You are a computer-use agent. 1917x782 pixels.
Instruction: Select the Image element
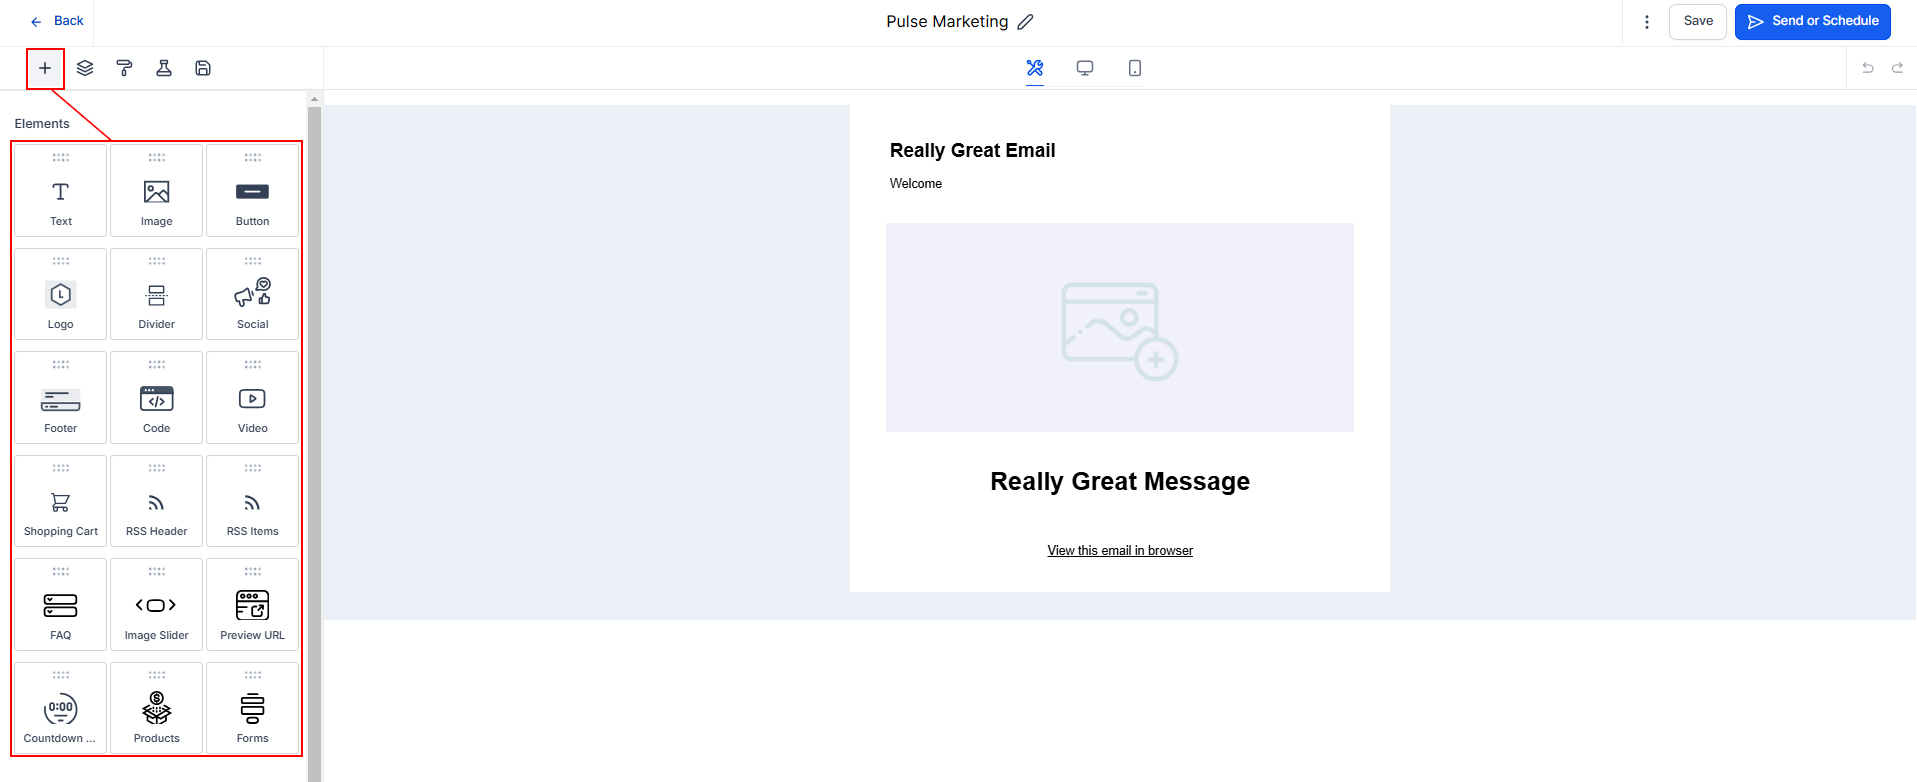click(157, 191)
